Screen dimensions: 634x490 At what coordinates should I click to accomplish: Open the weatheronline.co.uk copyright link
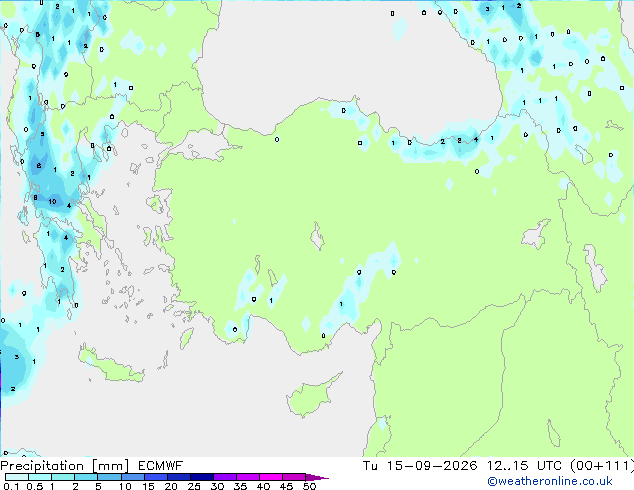click(550, 481)
